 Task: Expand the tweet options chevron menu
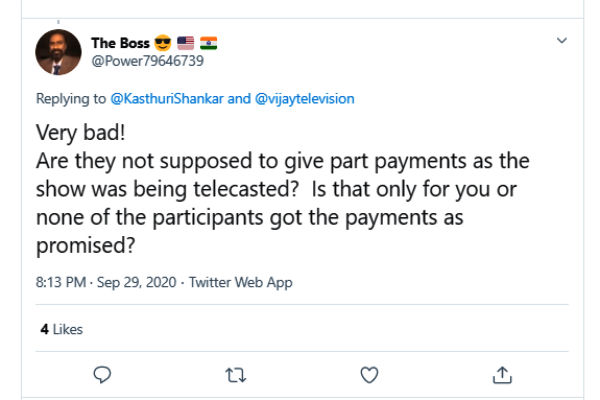[x=562, y=41]
